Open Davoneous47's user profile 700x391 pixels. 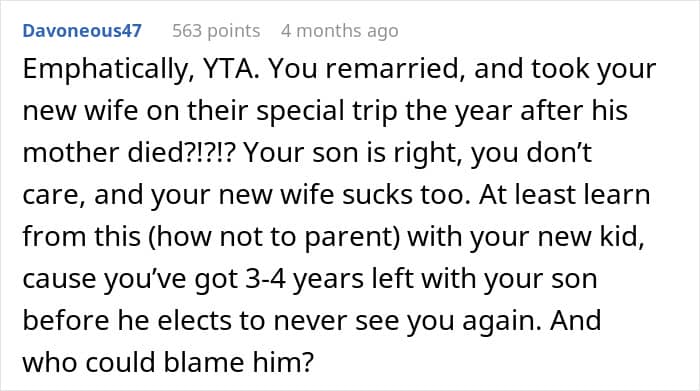click(x=82, y=31)
